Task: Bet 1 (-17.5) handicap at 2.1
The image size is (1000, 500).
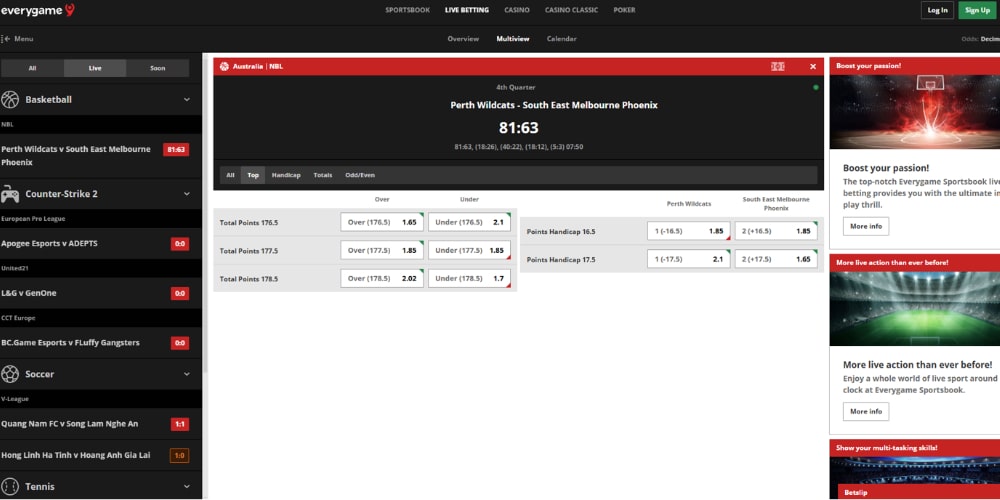Action: [689, 259]
